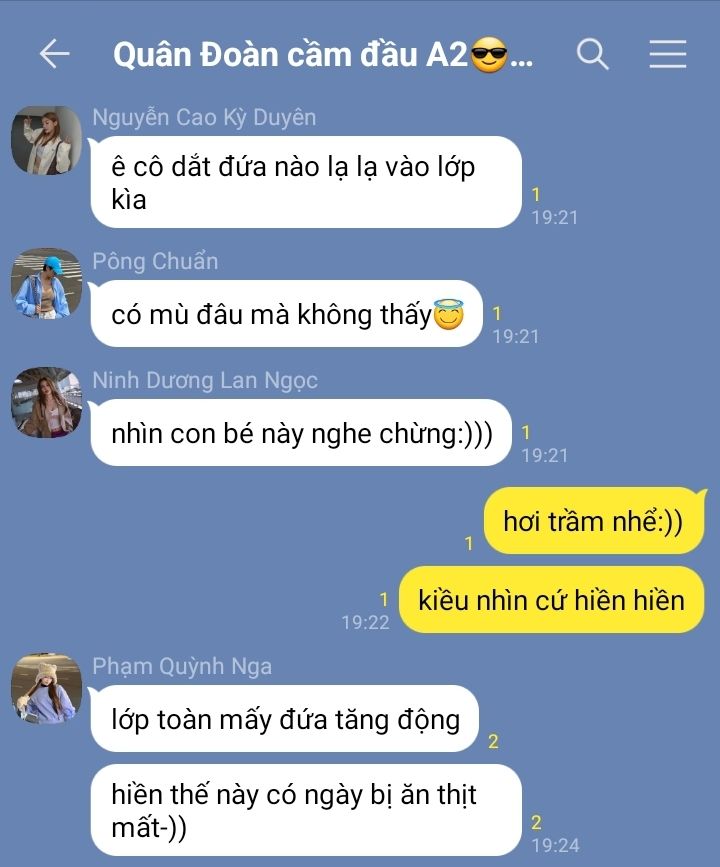View Ninh Dương Lan Ngọc's avatar
The width and height of the screenshot is (720, 867).
click(x=46, y=403)
